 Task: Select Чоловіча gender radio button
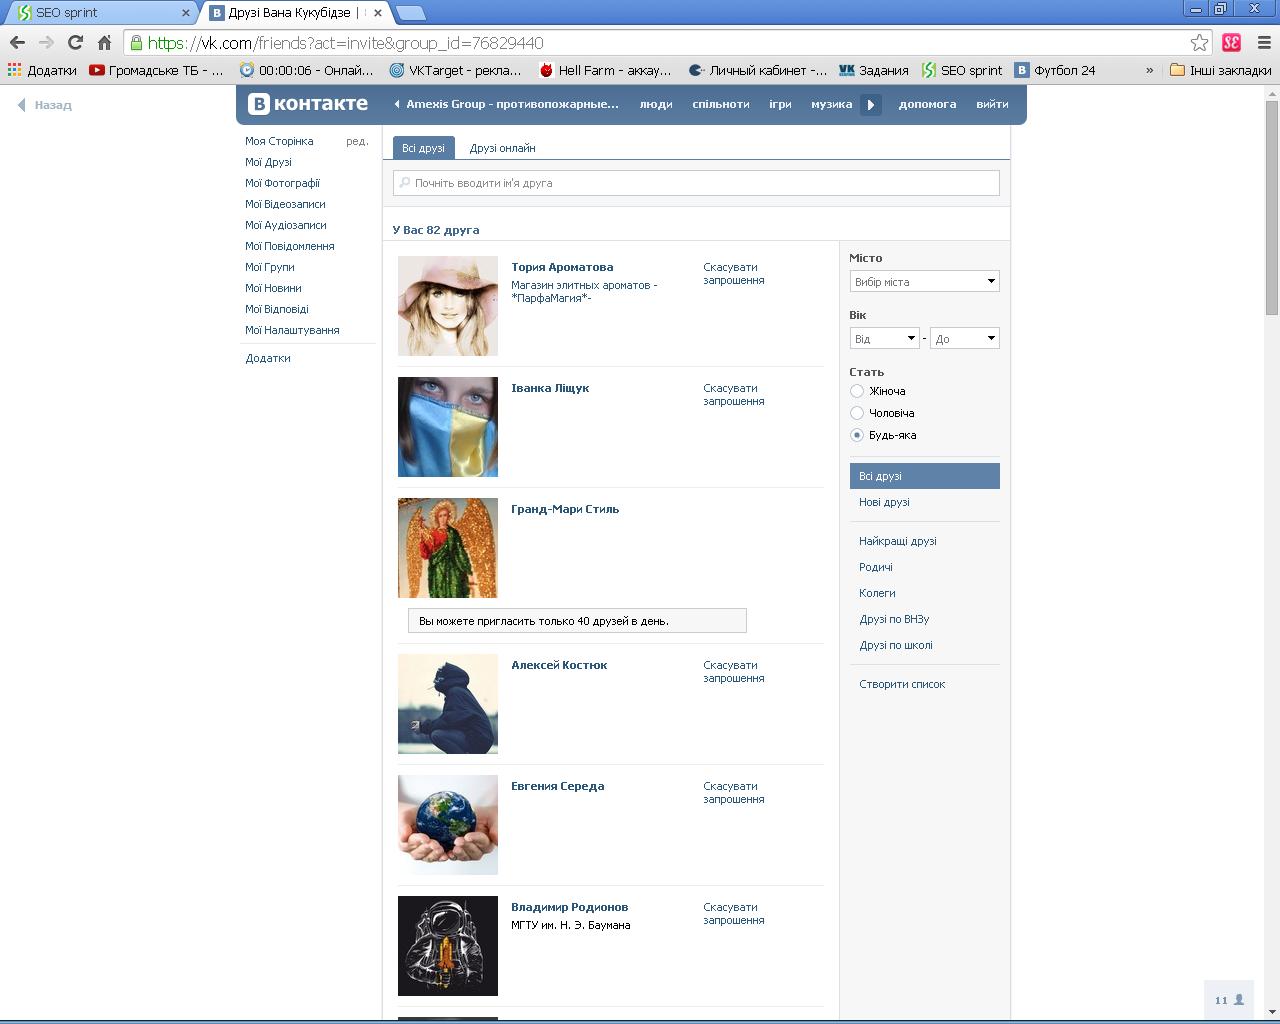[x=857, y=413]
